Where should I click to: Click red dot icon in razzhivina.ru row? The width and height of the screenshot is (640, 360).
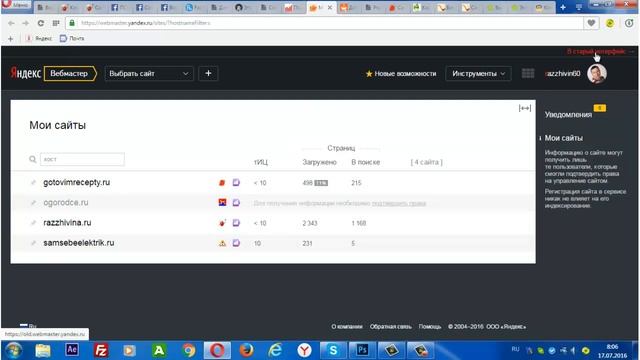[222, 223]
